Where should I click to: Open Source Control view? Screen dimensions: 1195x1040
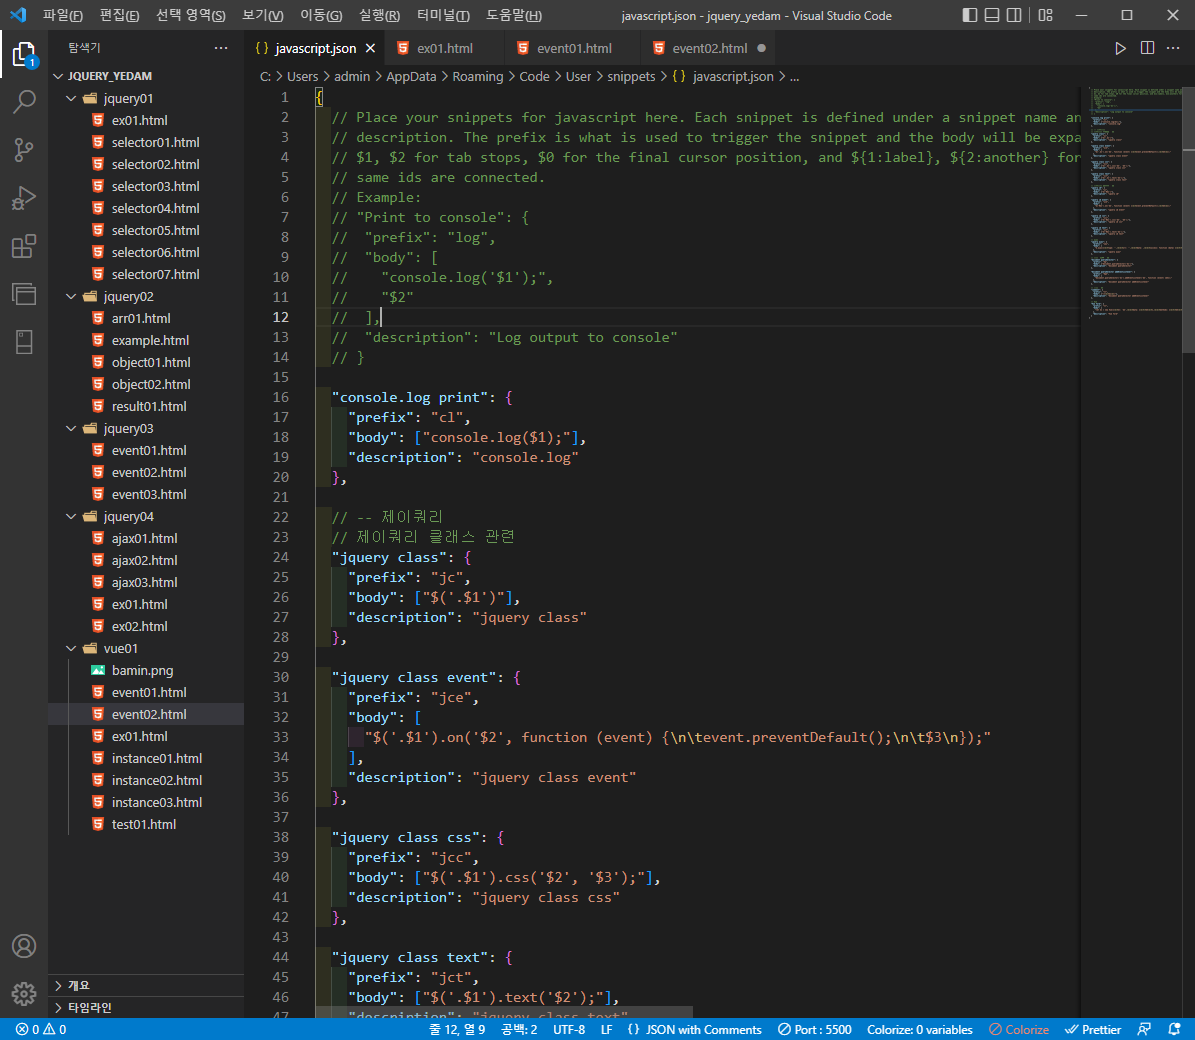coord(24,150)
